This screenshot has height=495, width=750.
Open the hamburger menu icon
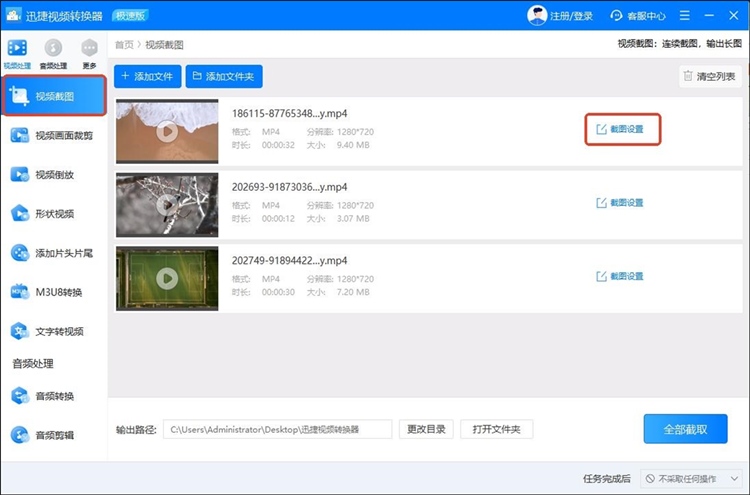click(x=684, y=16)
